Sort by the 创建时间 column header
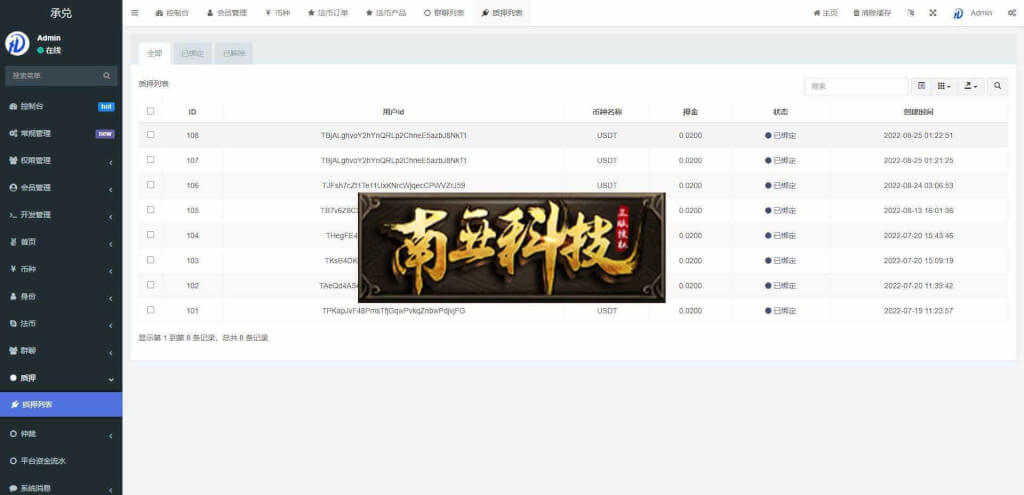Screen dimensions: 1024x495 coord(918,112)
